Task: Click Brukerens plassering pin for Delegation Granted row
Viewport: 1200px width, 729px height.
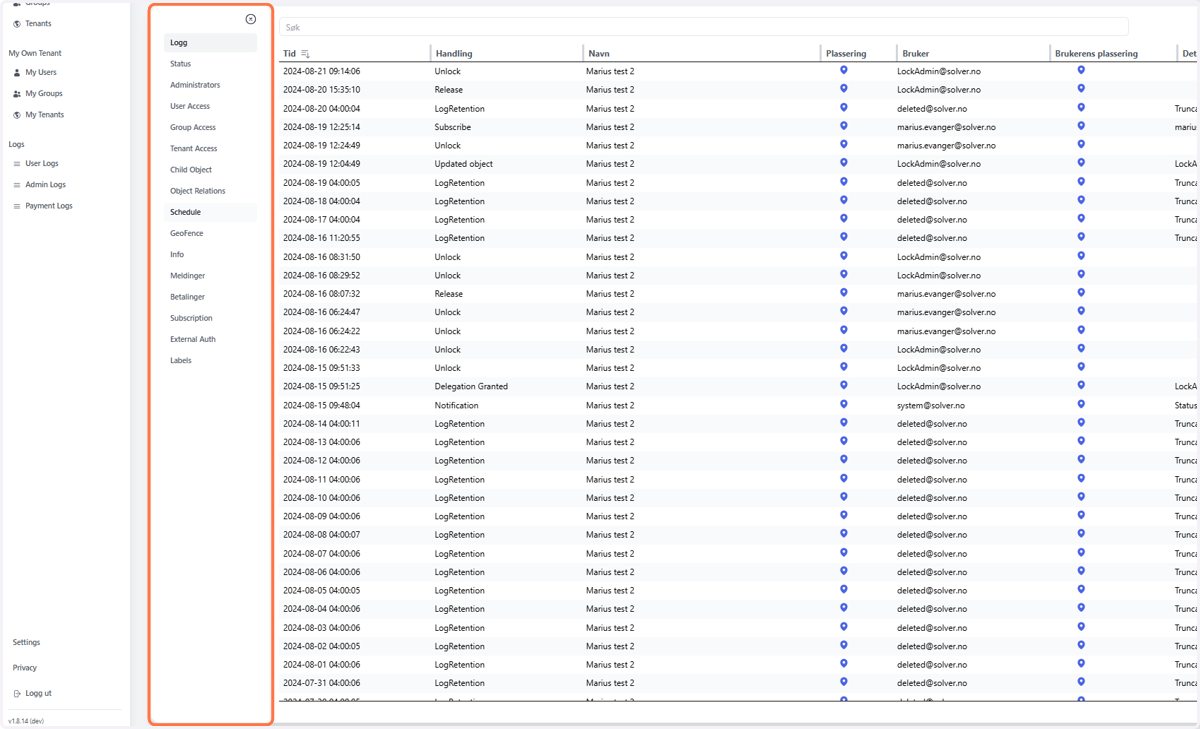Action: pyautogui.click(x=1081, y=386)
